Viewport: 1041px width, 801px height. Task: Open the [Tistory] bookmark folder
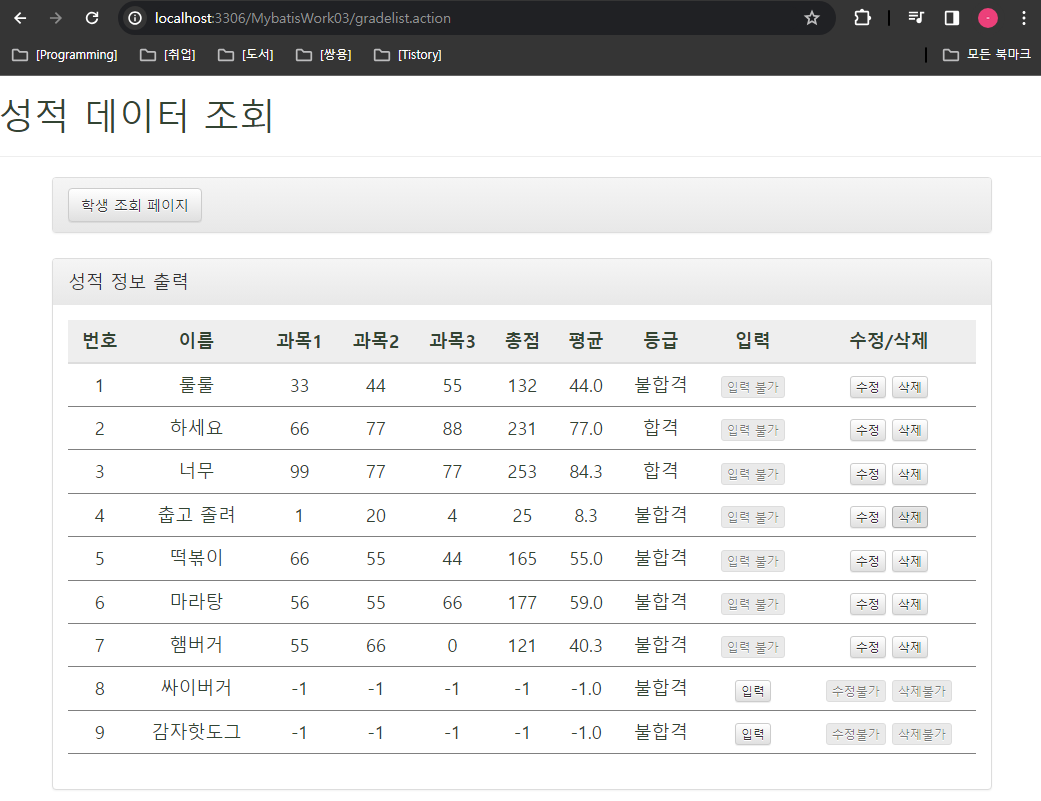tap(408, 54)
